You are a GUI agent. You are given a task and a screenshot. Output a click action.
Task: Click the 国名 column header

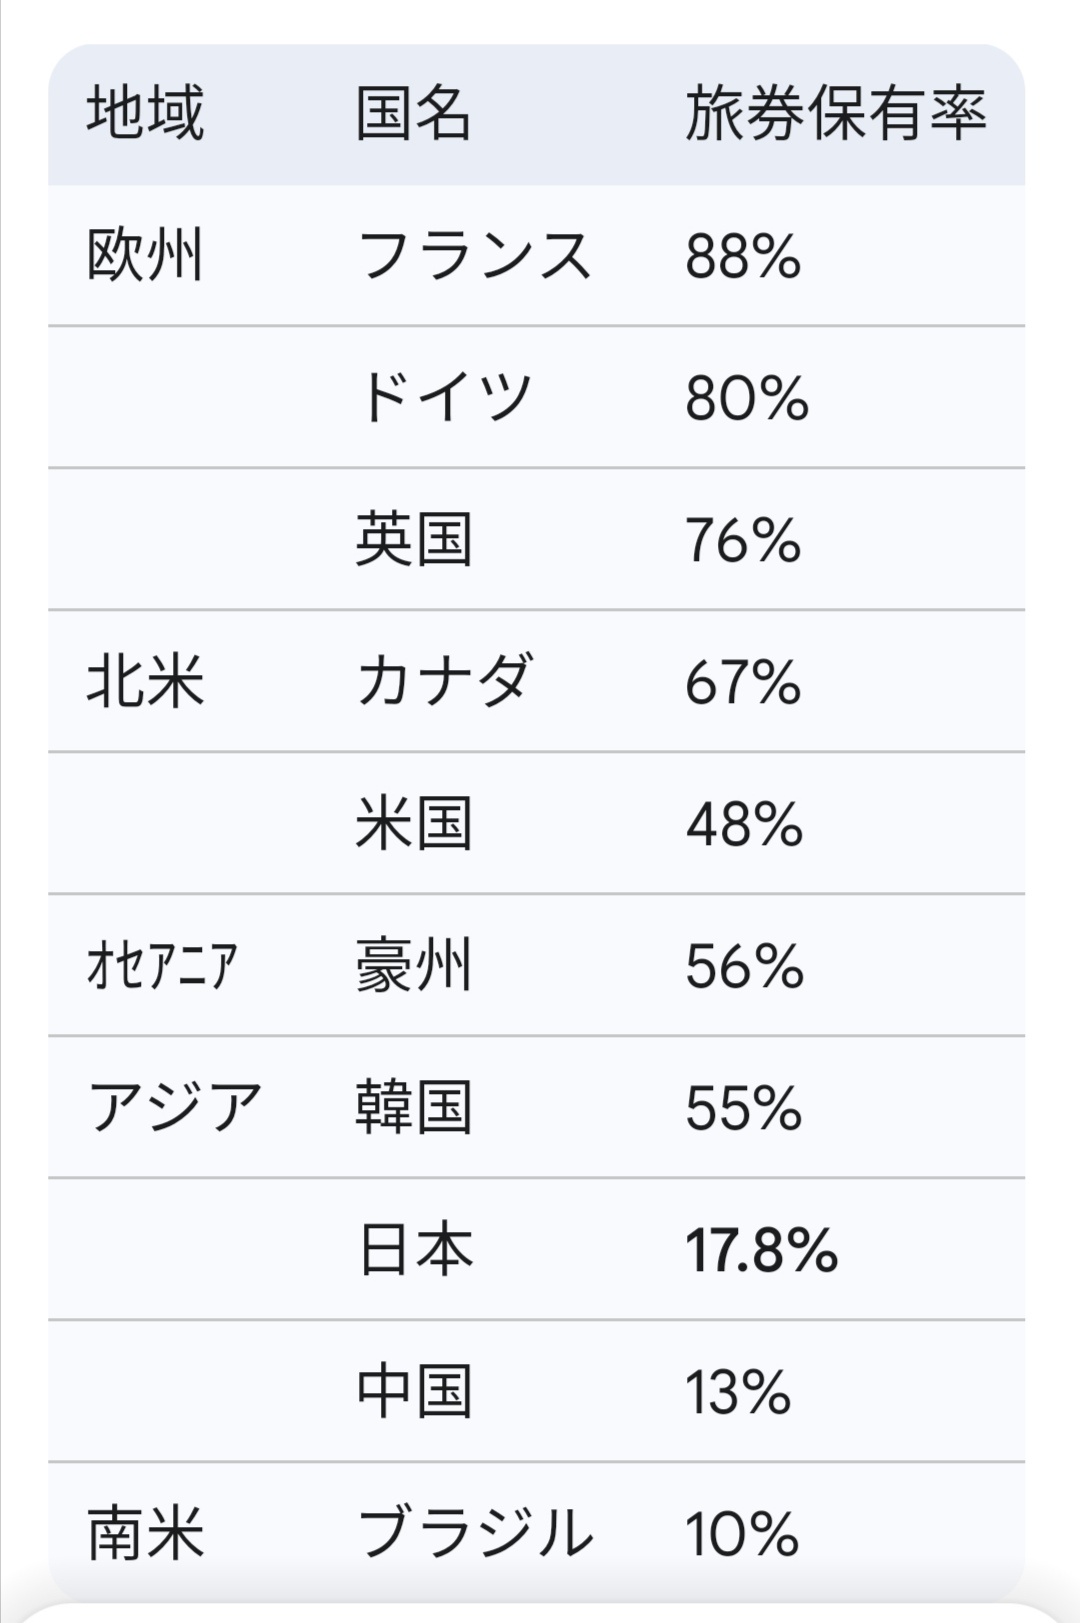413,113
